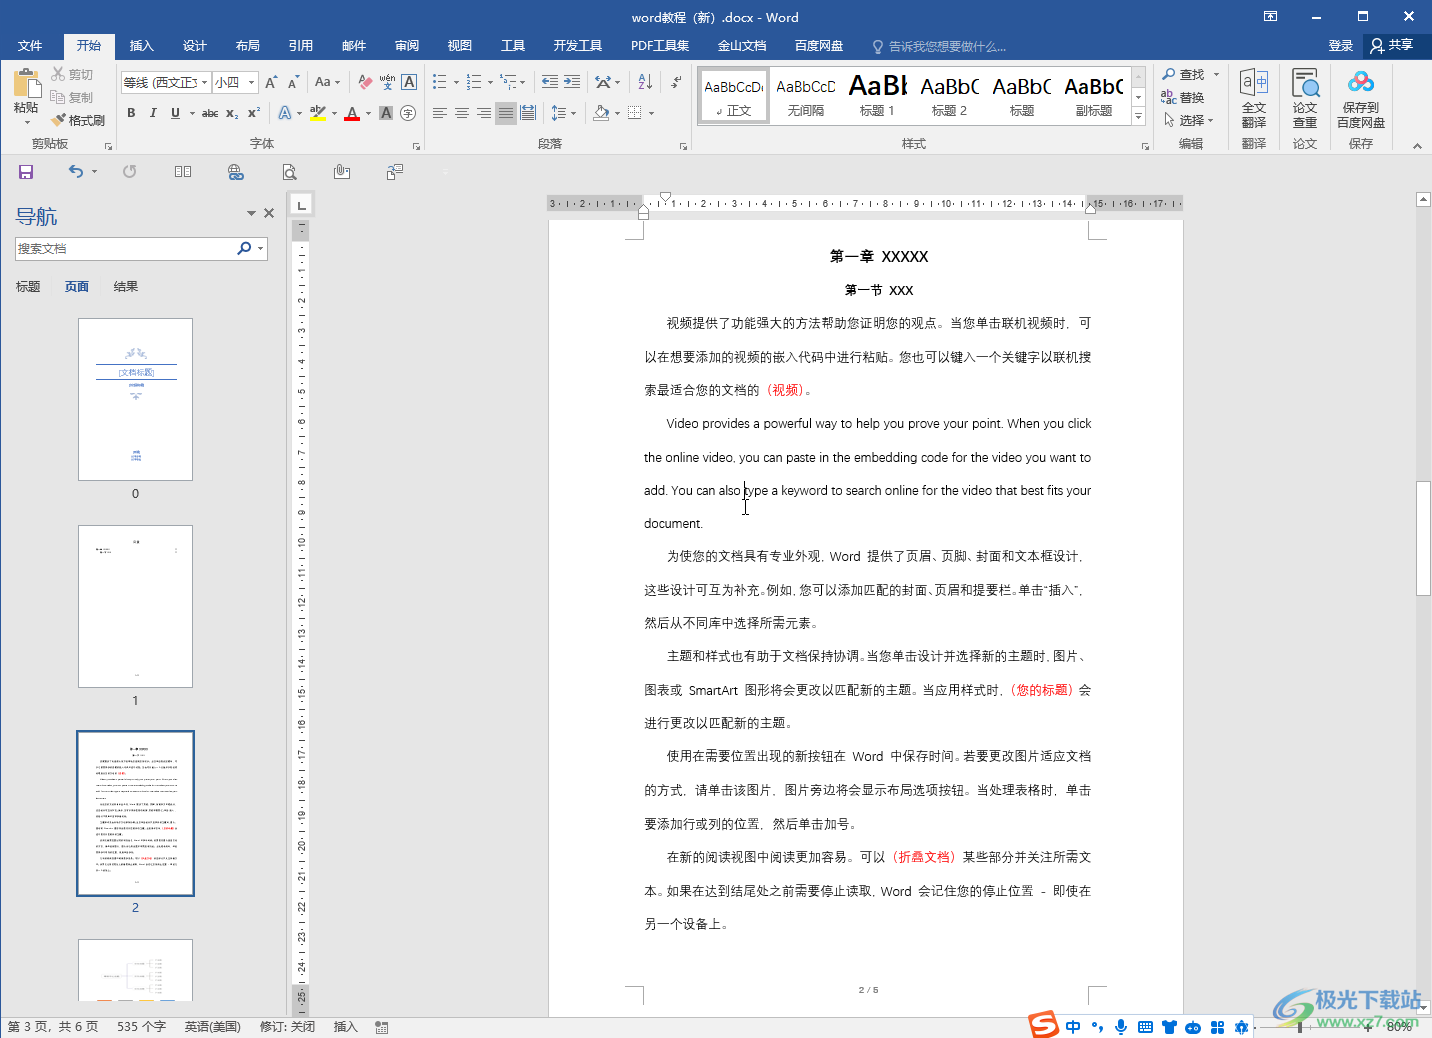
Task: Click the Replace (替换) button
Action: 1183,97
